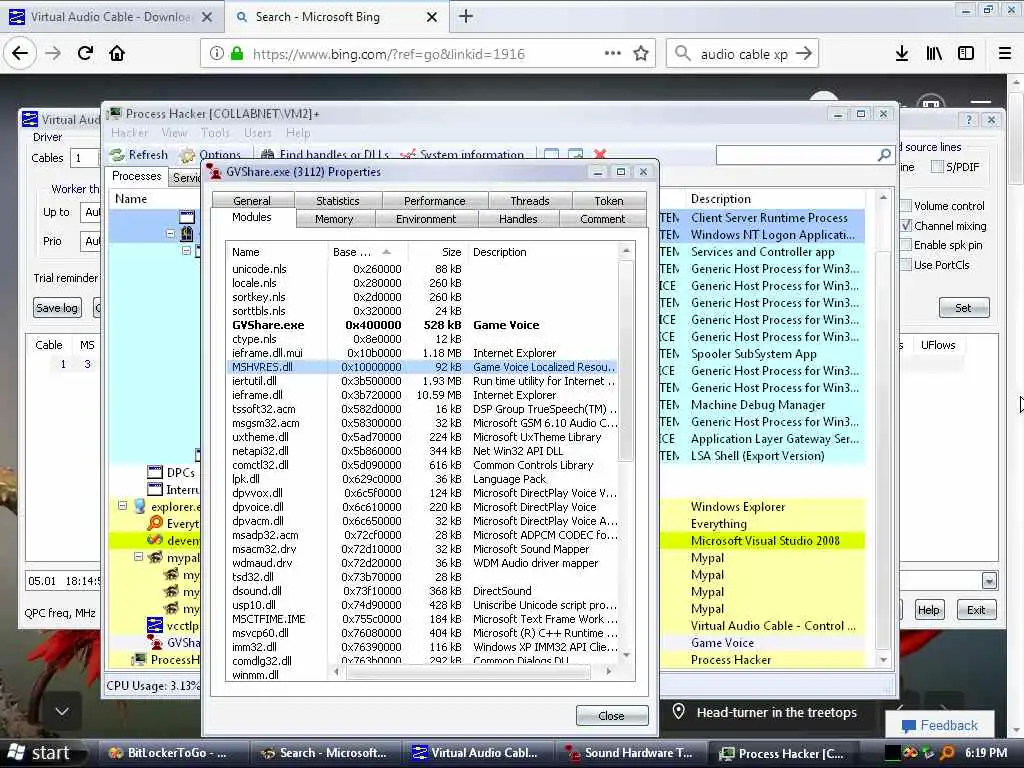The image size is (1024, 768).
Task: Click the red X terminate toolbar icon
Action: [x=600, y=154]
